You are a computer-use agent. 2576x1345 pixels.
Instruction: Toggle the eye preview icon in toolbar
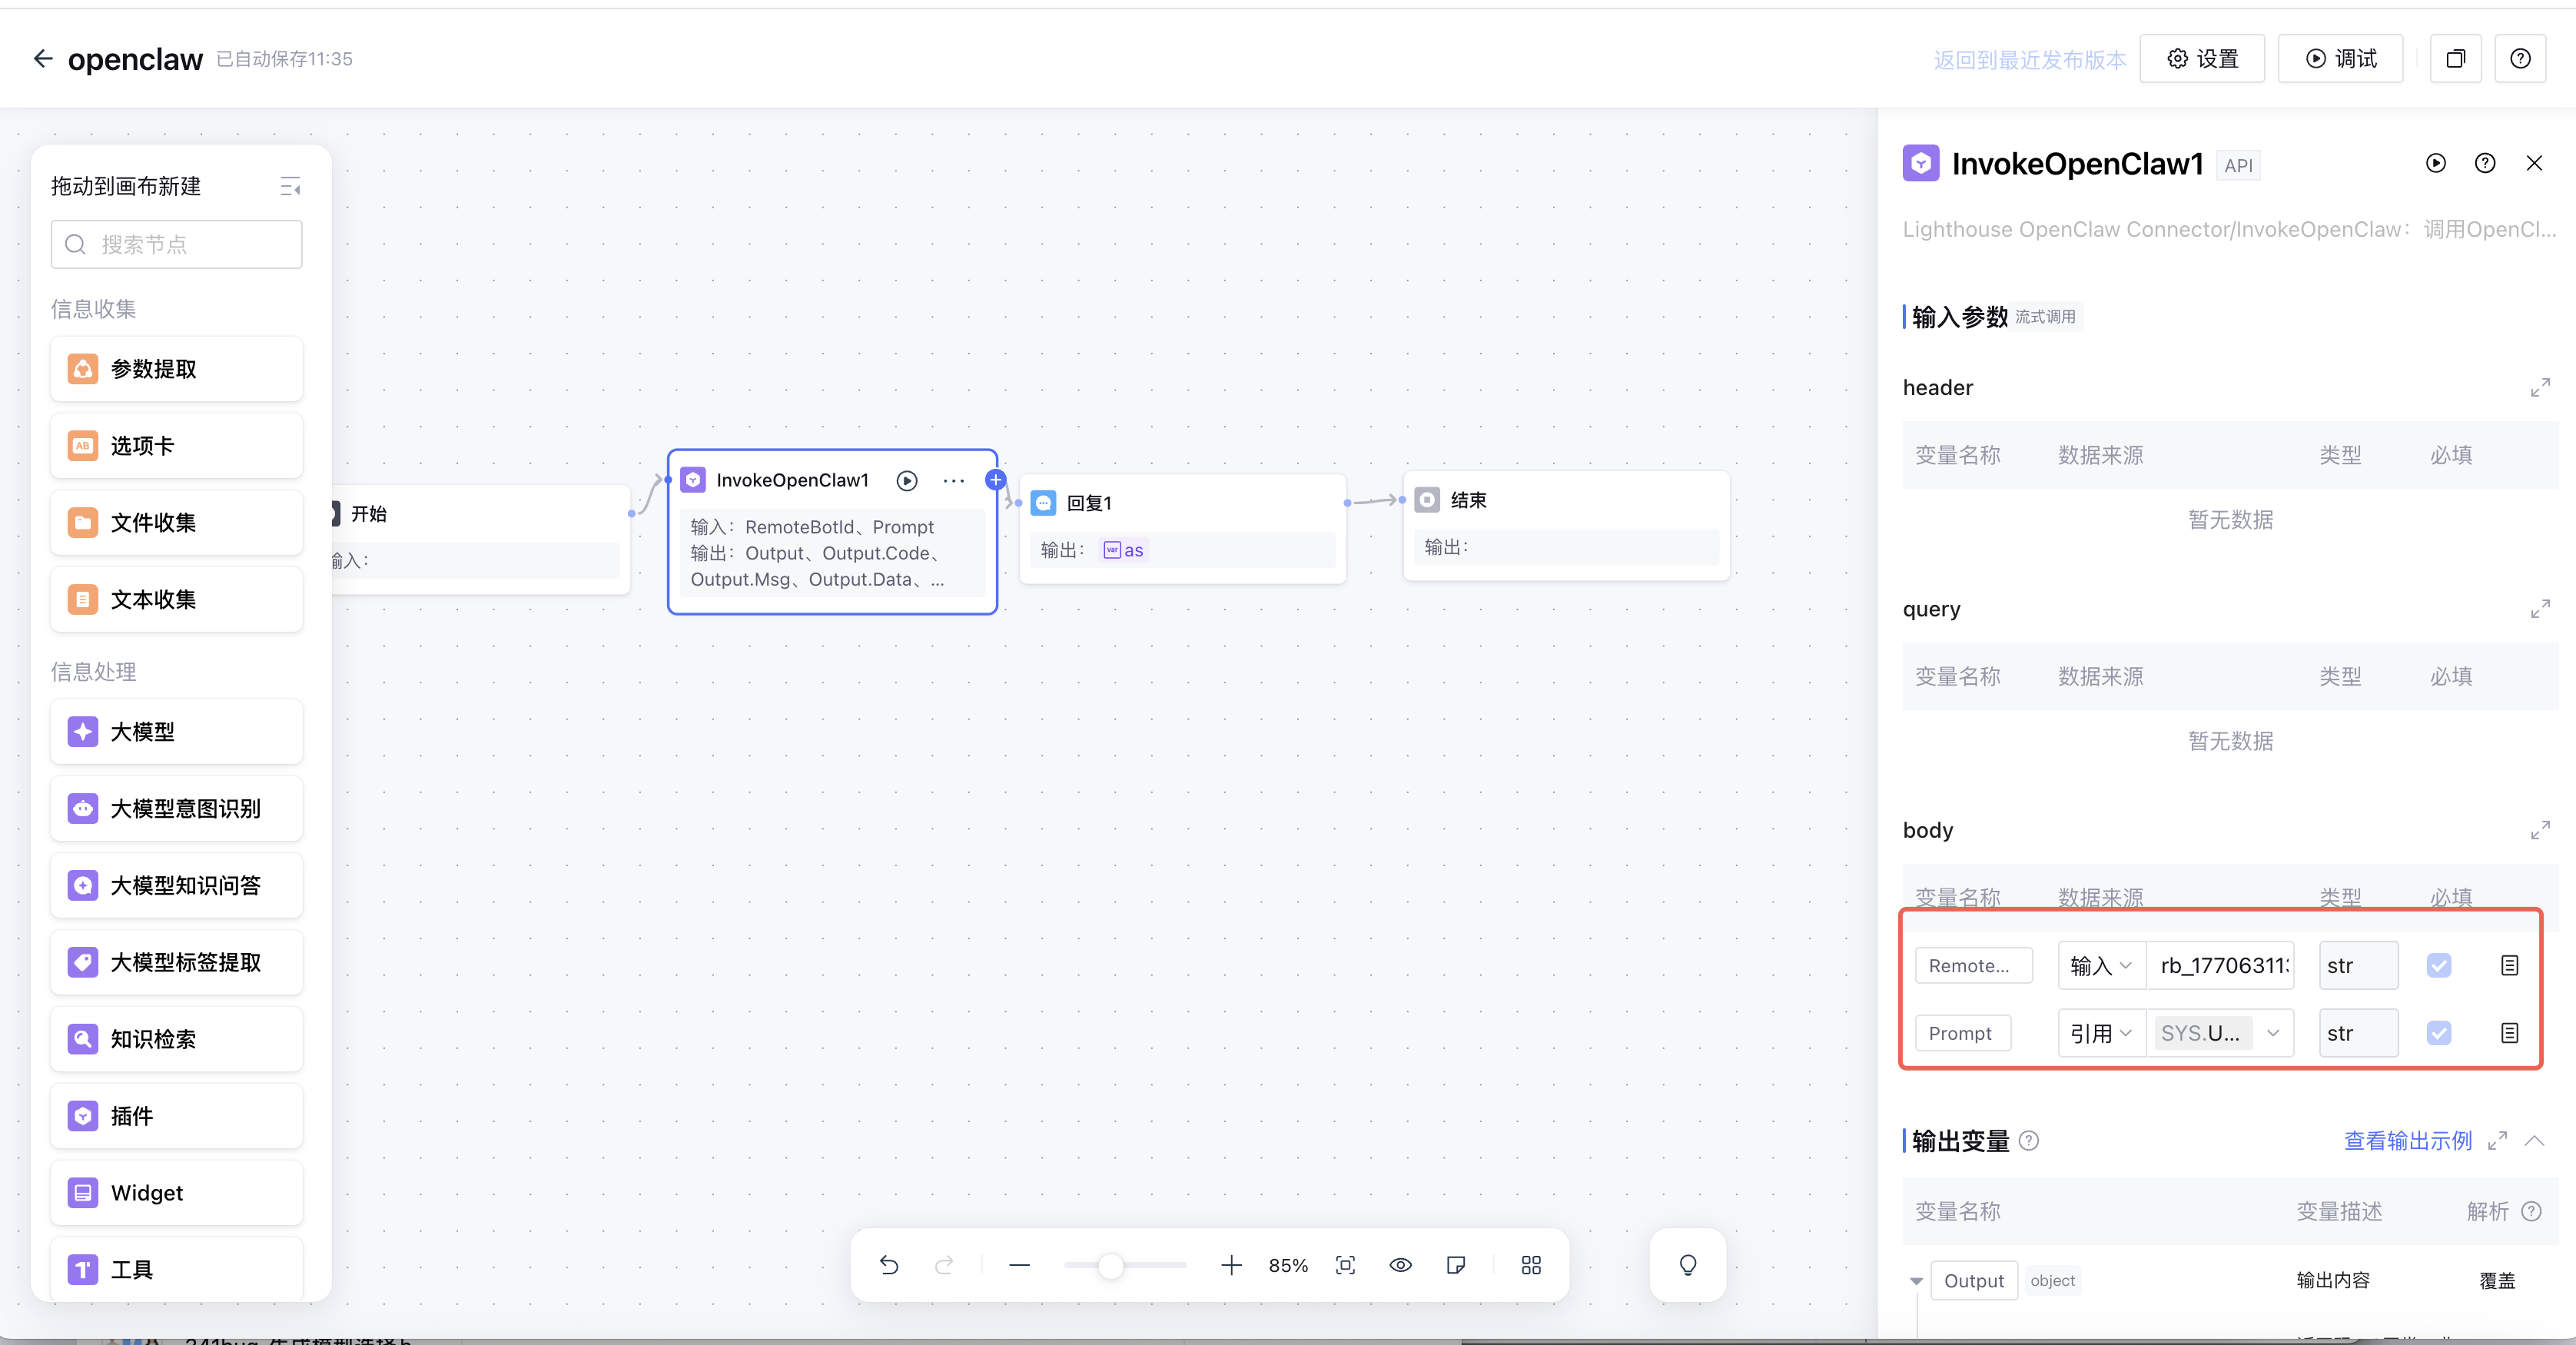coord(1400,1265)
